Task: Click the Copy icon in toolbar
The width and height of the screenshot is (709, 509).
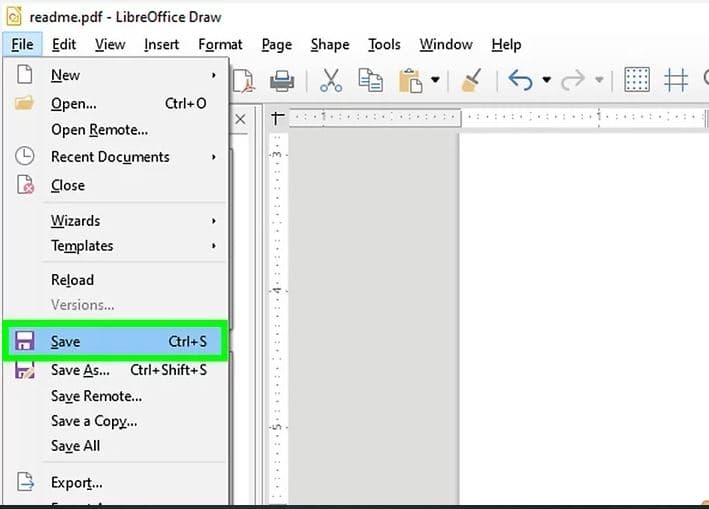Action: pyautogui.click(x=370, y=80)
